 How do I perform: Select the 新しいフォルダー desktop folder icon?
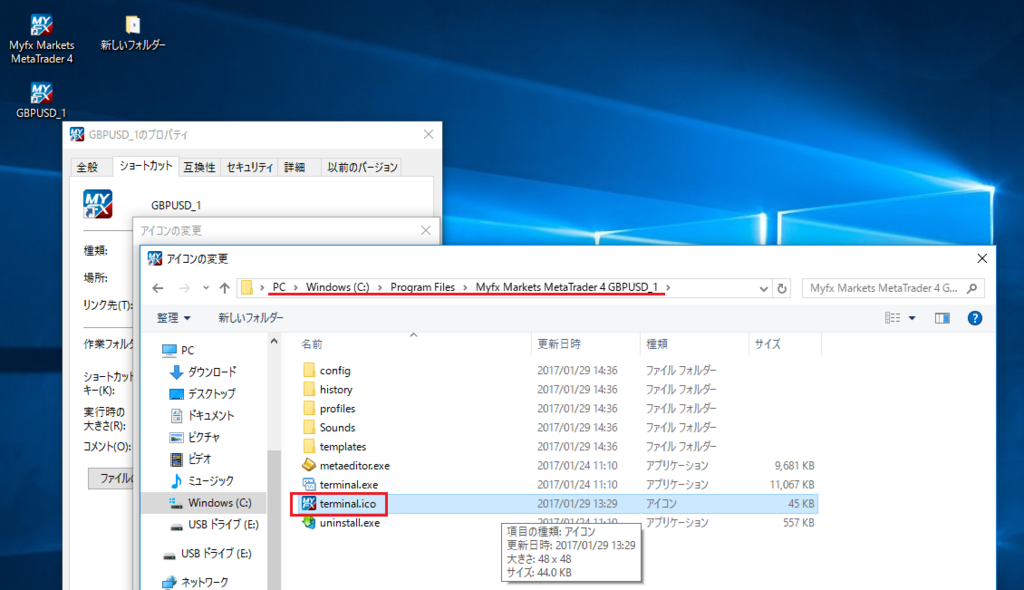133,33
